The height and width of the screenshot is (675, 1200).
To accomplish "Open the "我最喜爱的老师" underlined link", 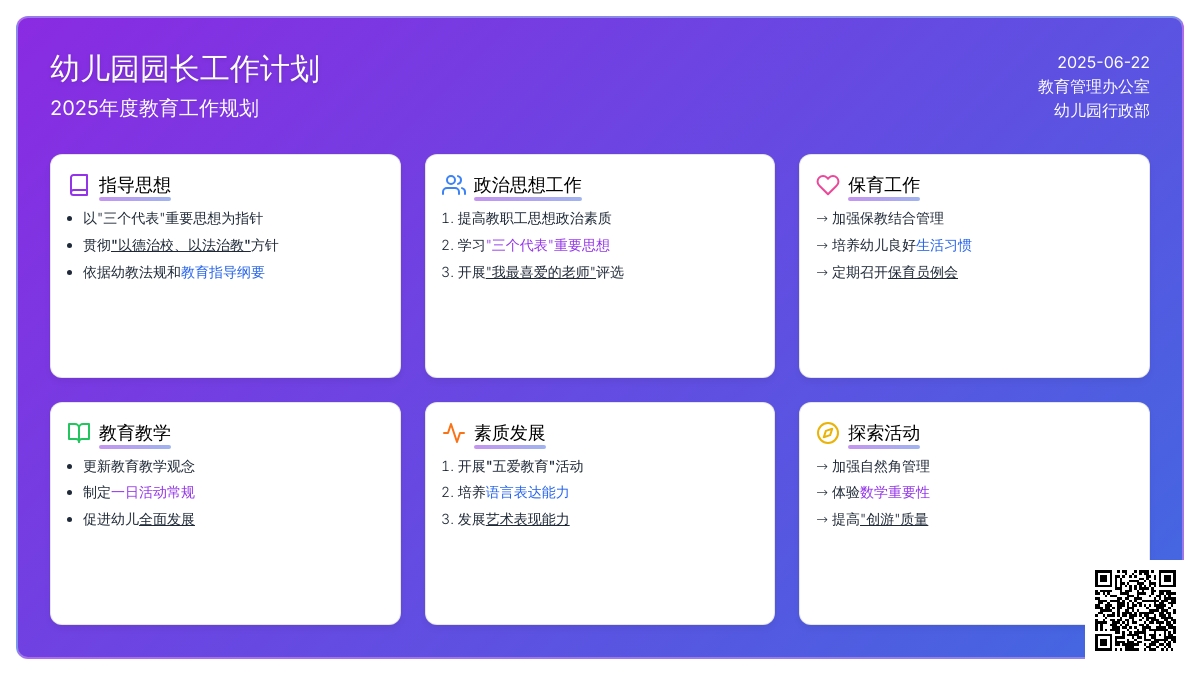I will 541,272.
